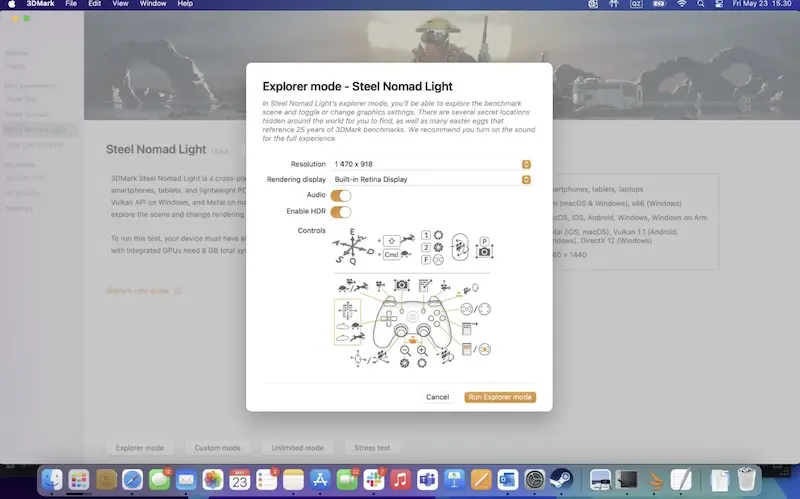
Task: Open the Resolution dropdown
Action: [x=432, y=164]
